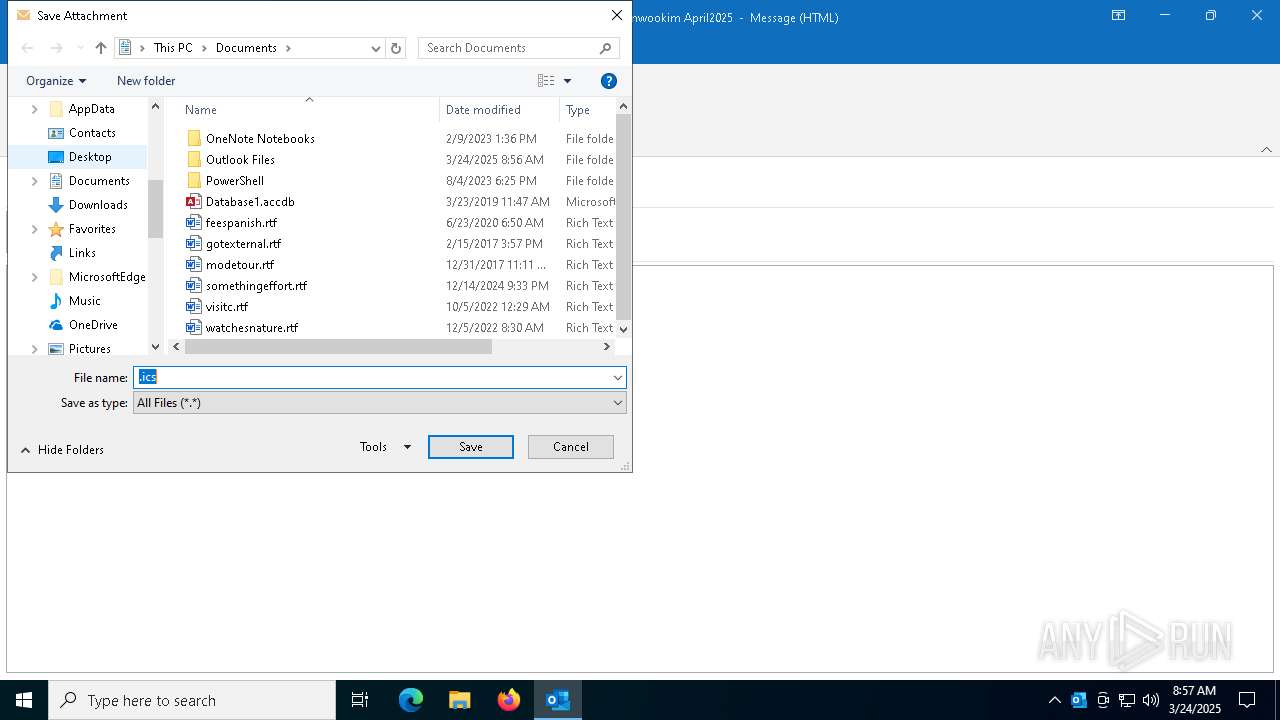Expand the Documents tree node

(x=35, y=181)
